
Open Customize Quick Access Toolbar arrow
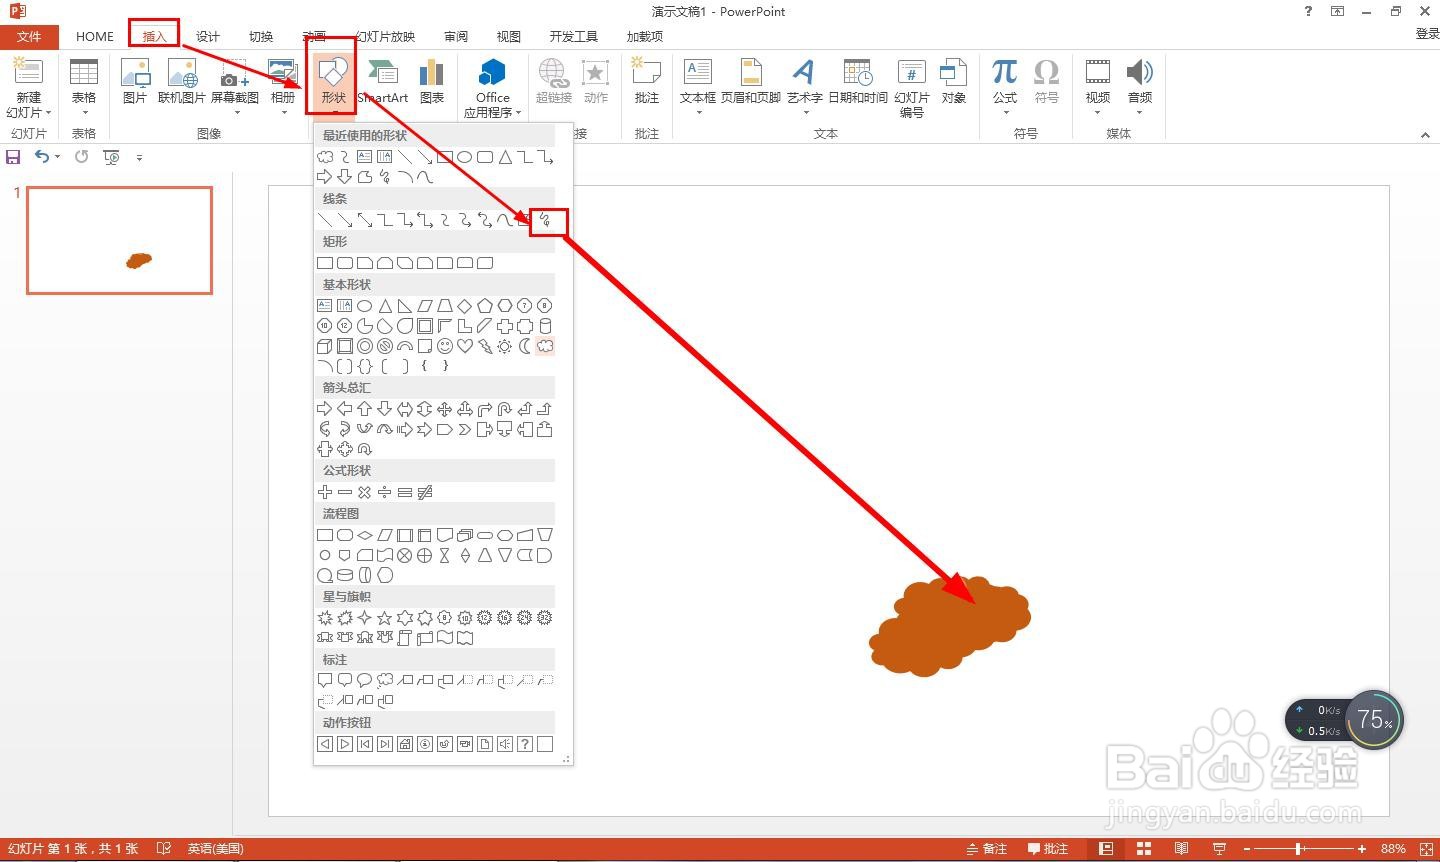click(139, 157)
